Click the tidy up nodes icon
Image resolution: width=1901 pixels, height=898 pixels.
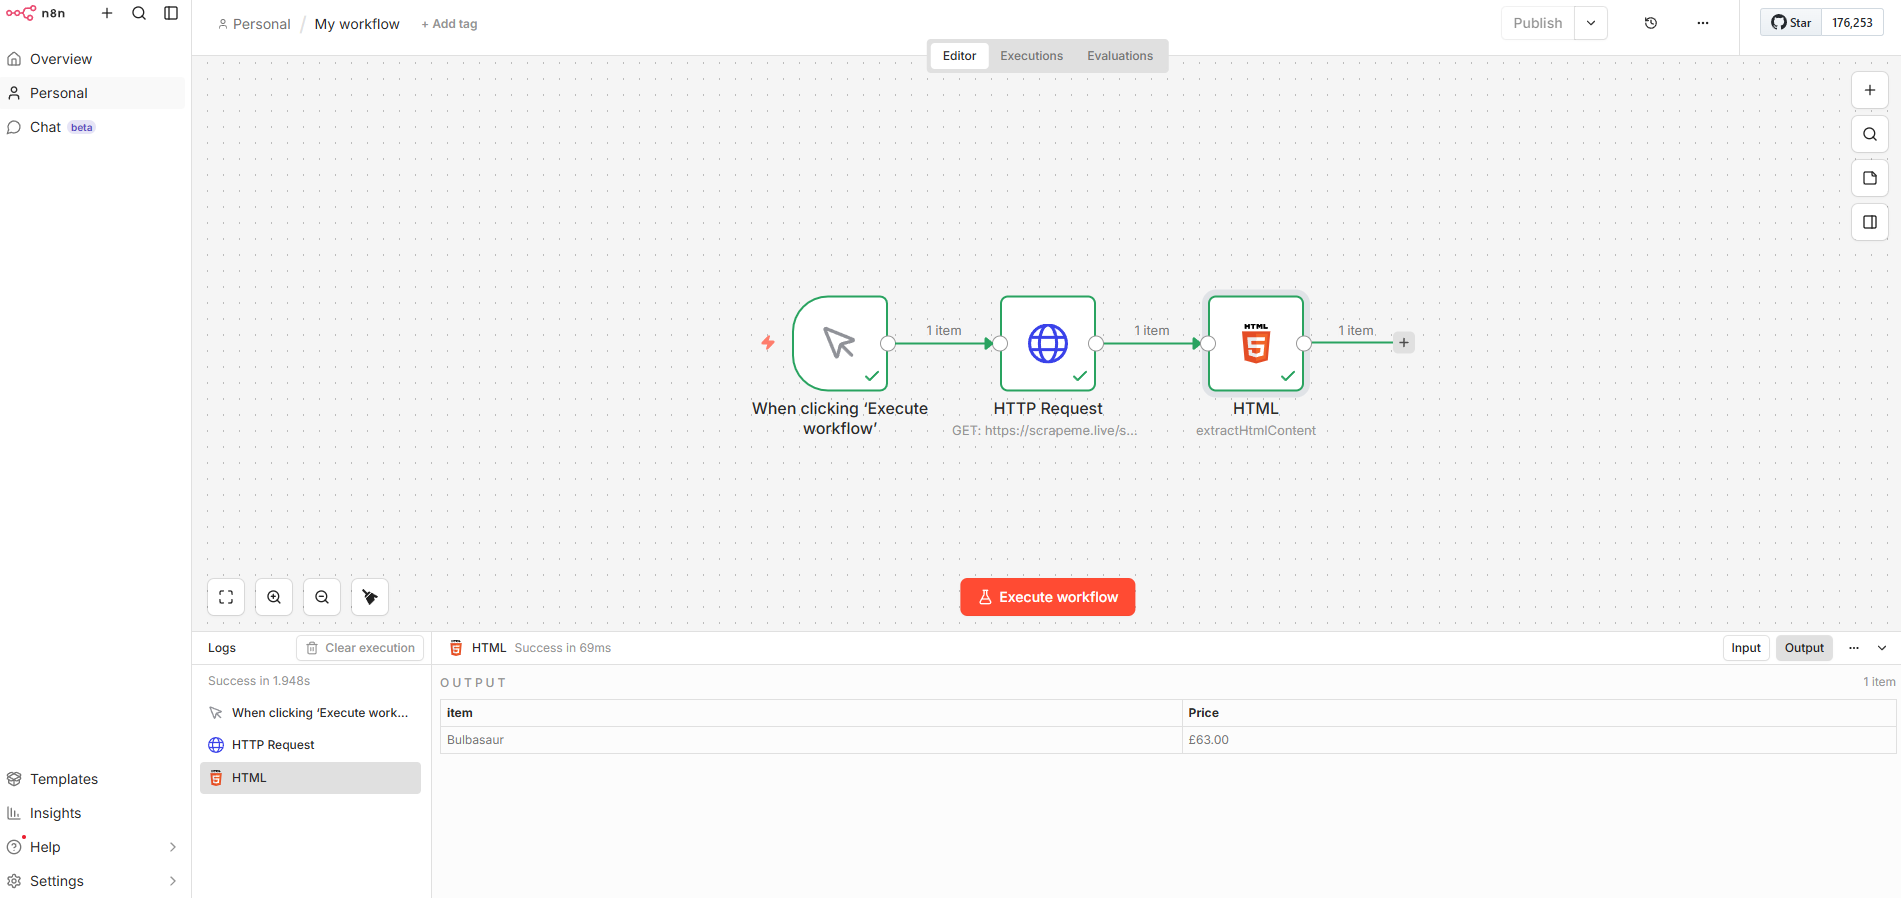coord(370,597)
